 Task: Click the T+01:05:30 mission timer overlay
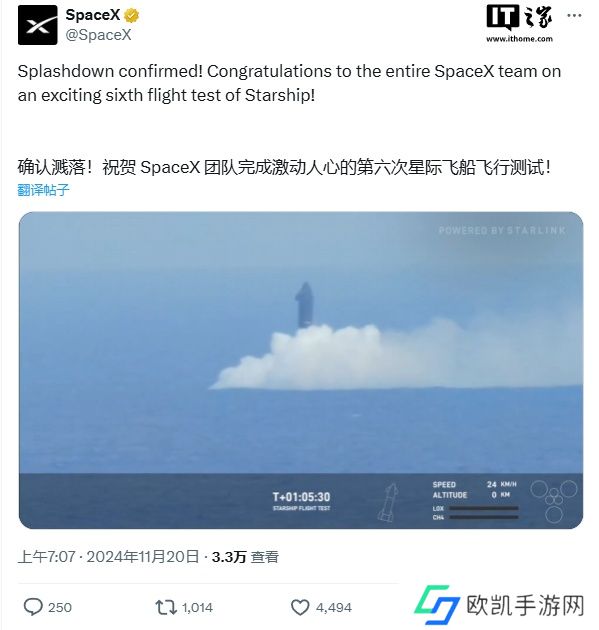[301, 497]
